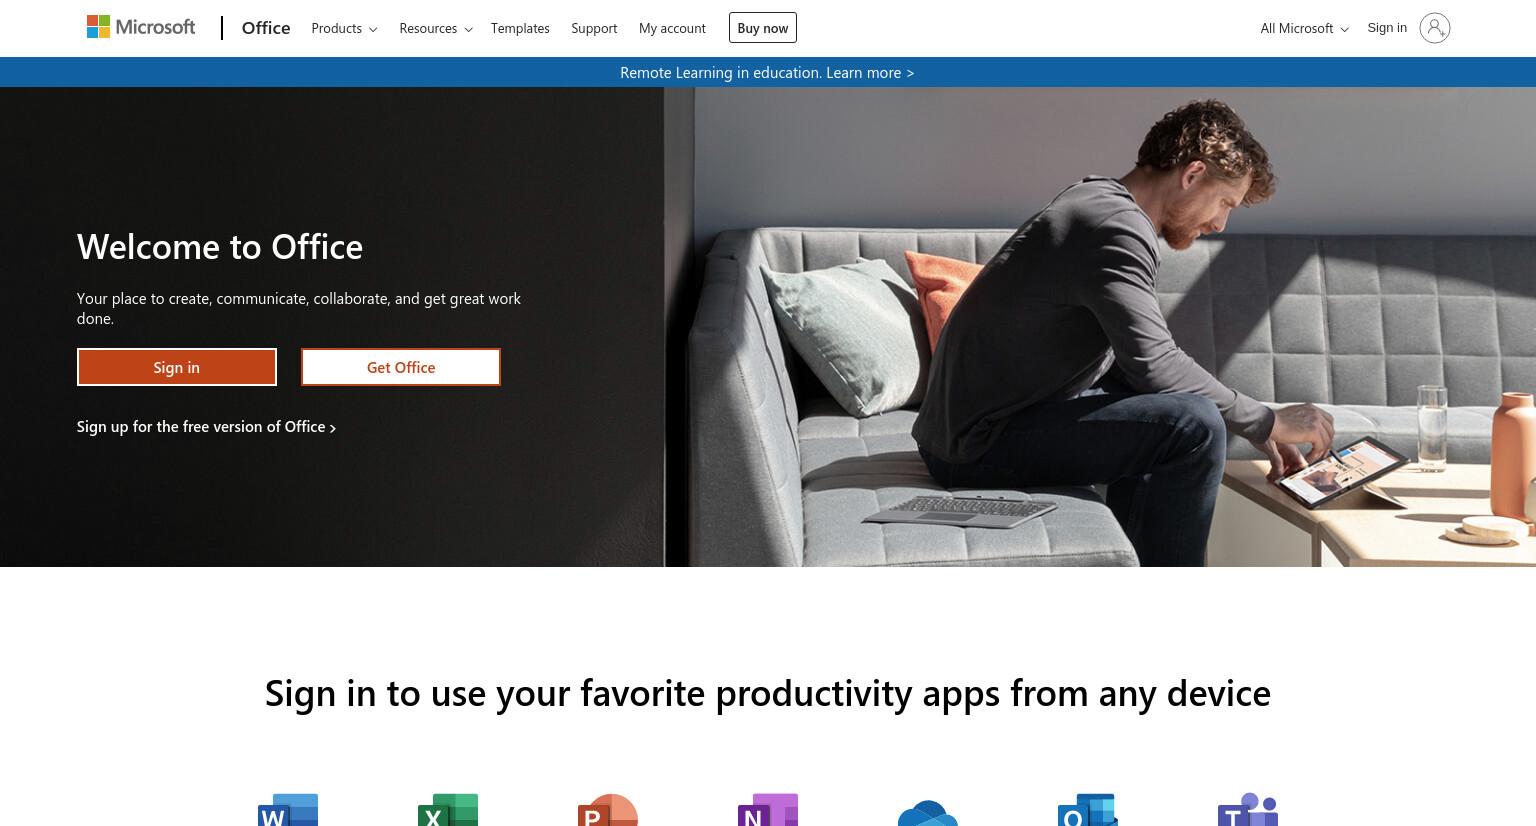Click the account avatar icon
The image size is (1536, 826).
(1434, 28)
